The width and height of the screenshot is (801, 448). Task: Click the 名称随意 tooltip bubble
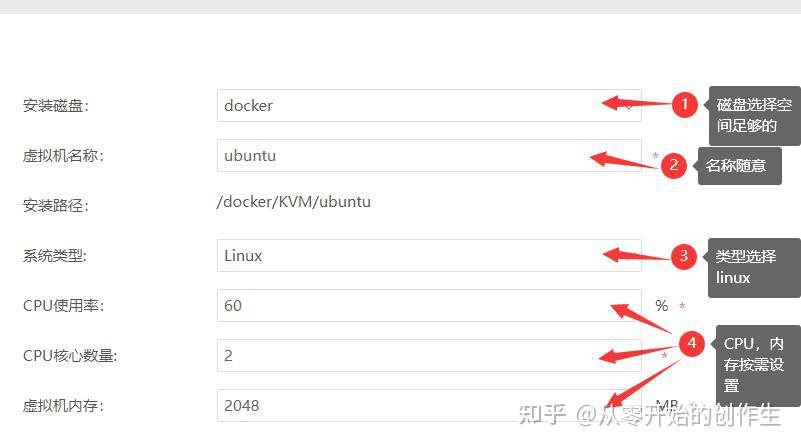pyautogui.click(x=739, y=166)
